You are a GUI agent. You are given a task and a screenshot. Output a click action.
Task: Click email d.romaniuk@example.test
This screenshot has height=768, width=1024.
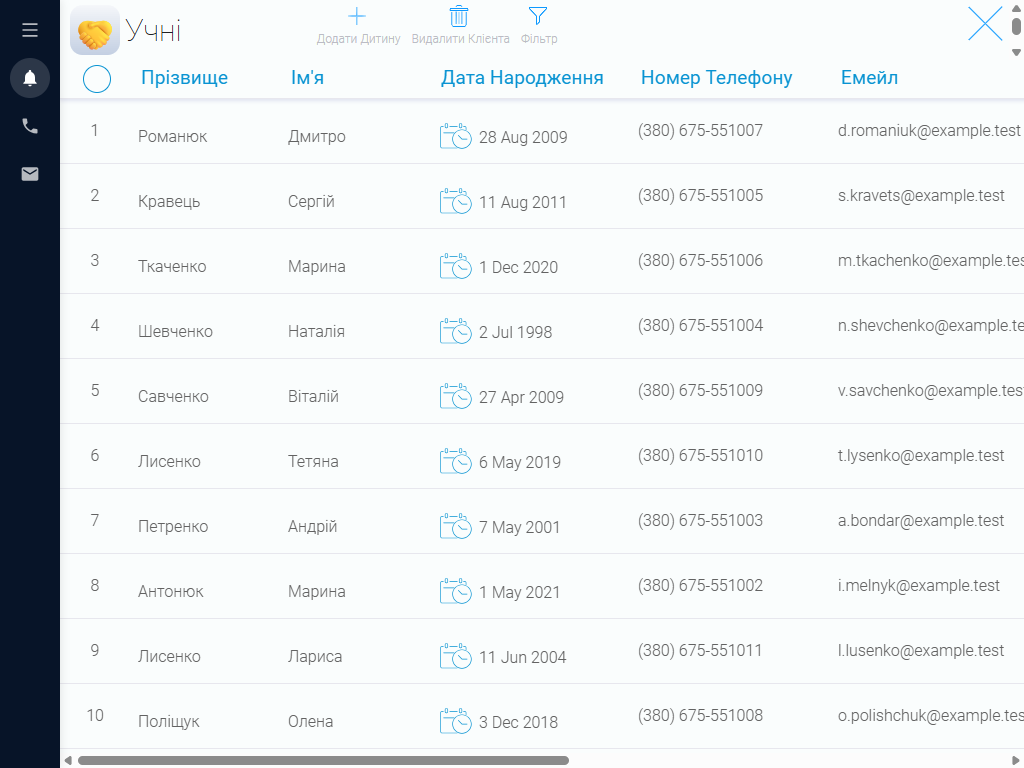coord(929,131)
